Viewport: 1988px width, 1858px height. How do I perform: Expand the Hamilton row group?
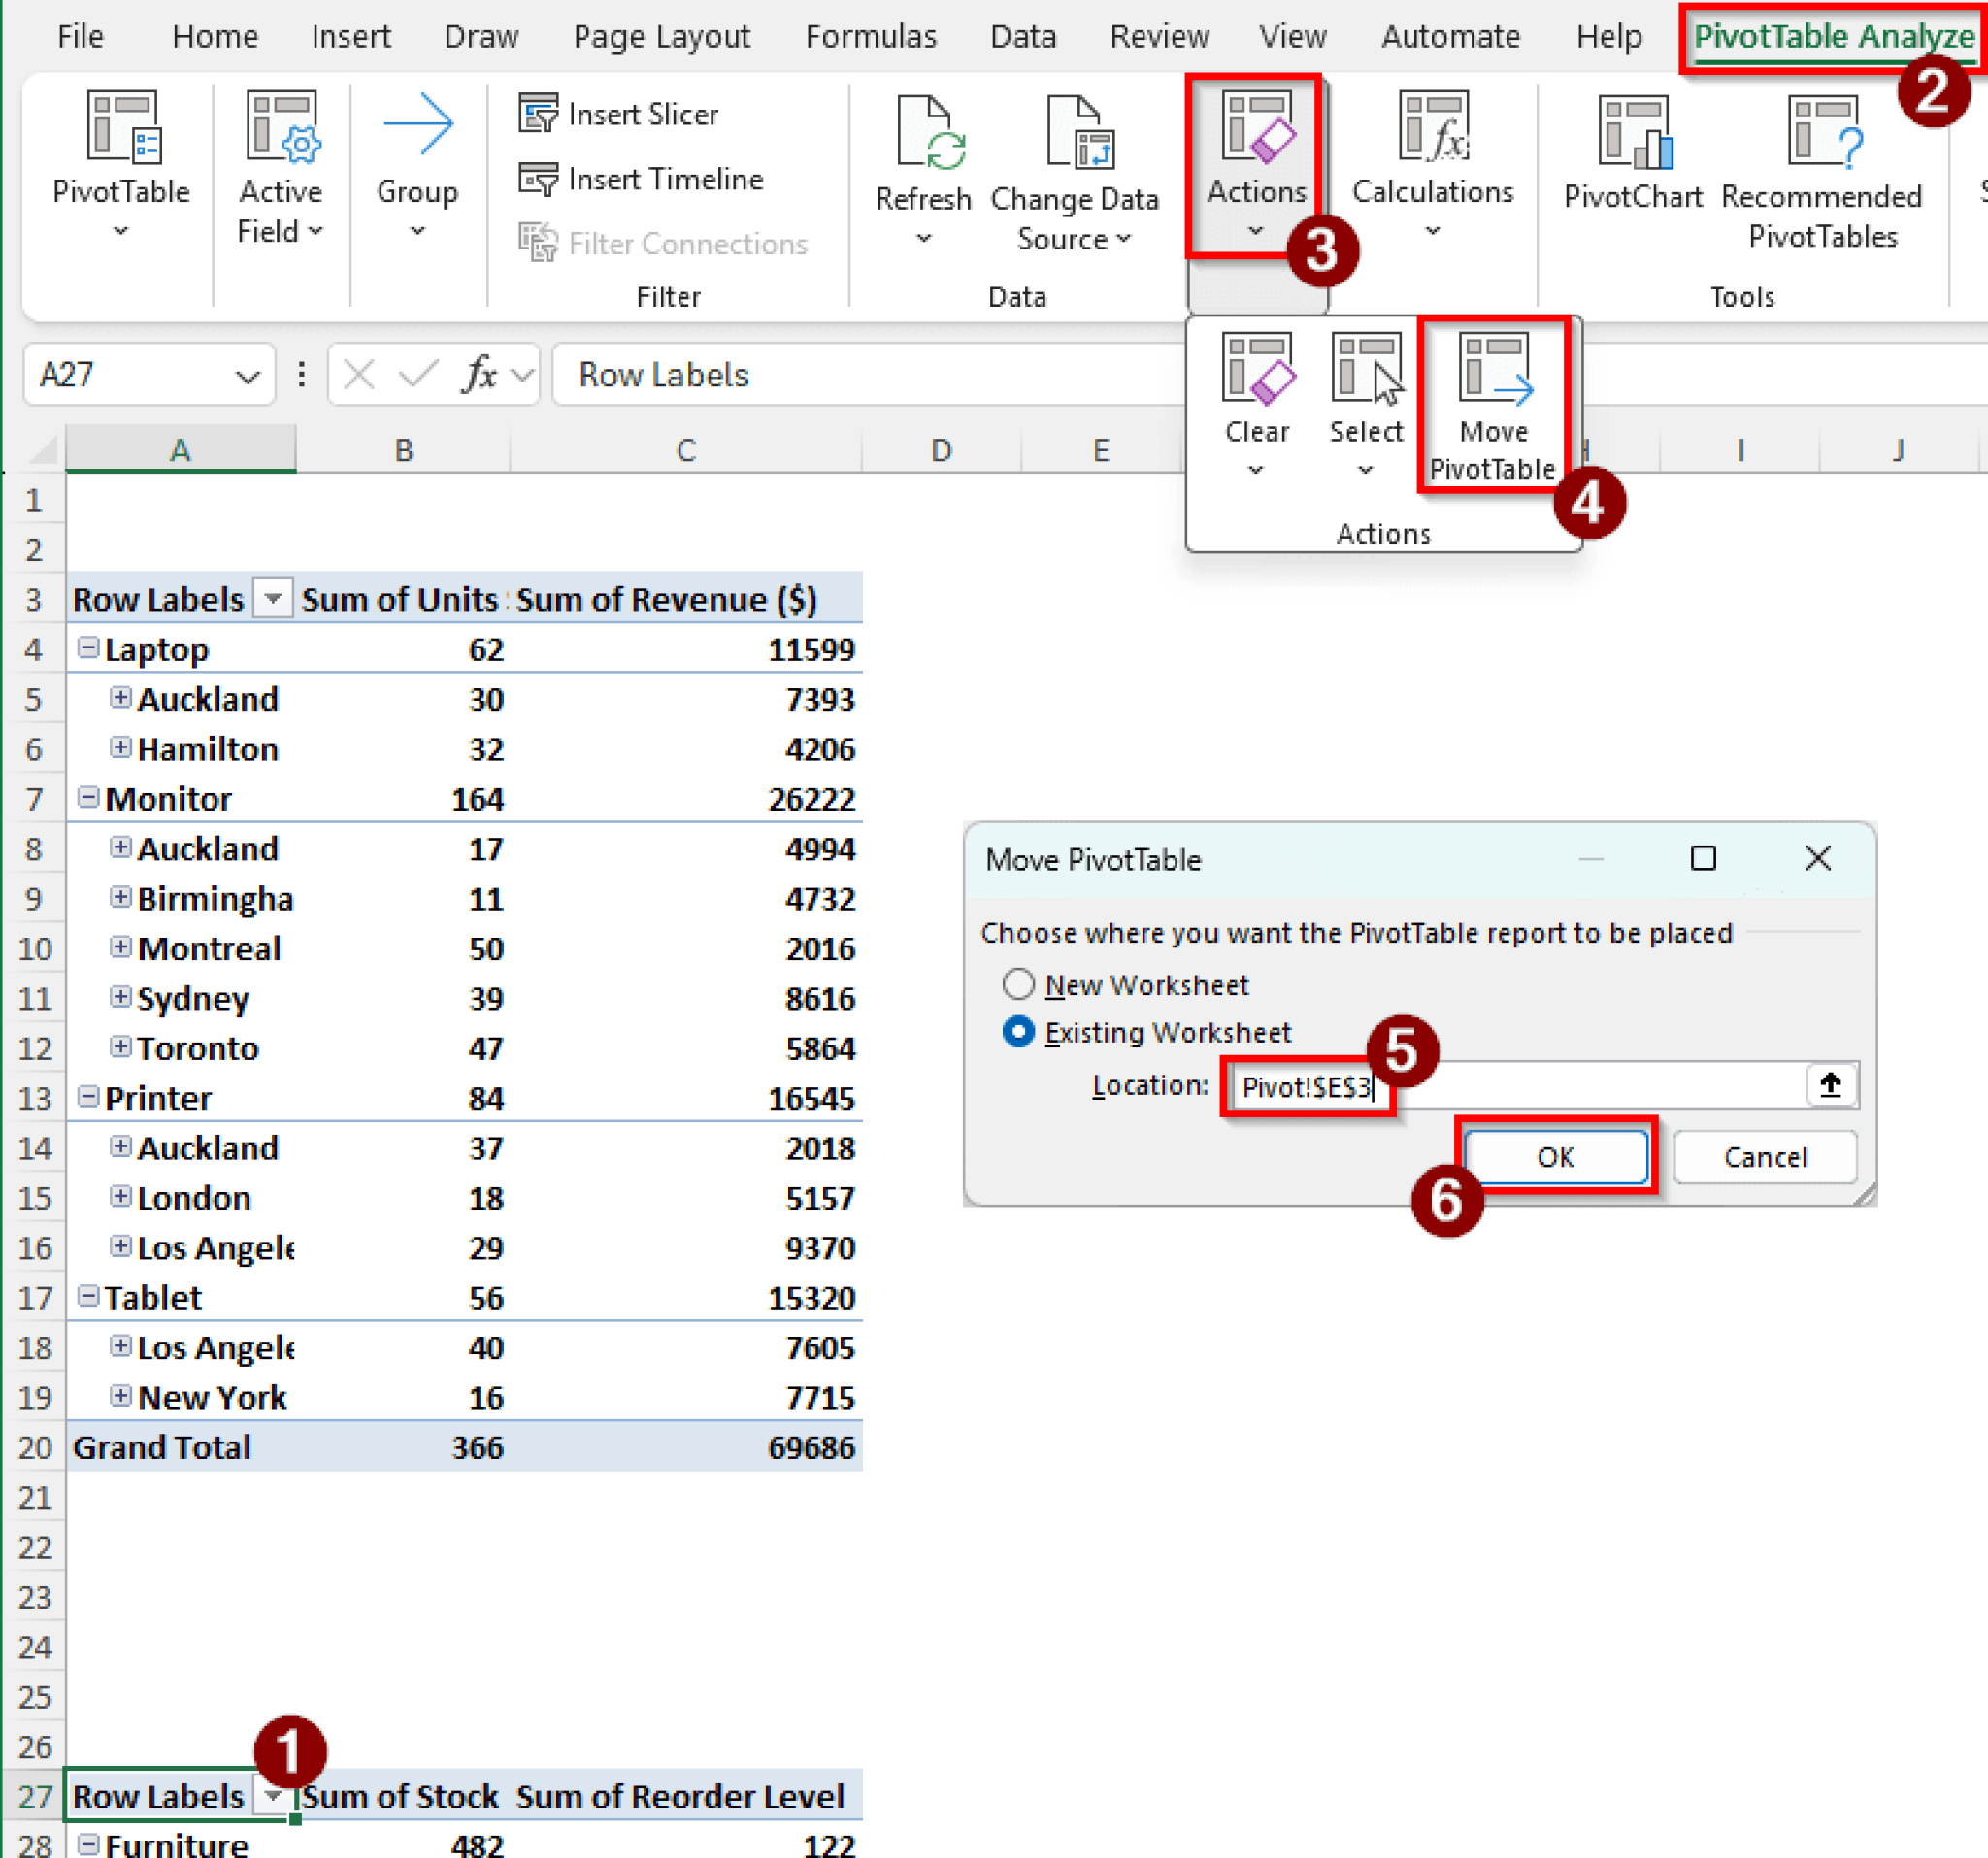coord(122,748)
